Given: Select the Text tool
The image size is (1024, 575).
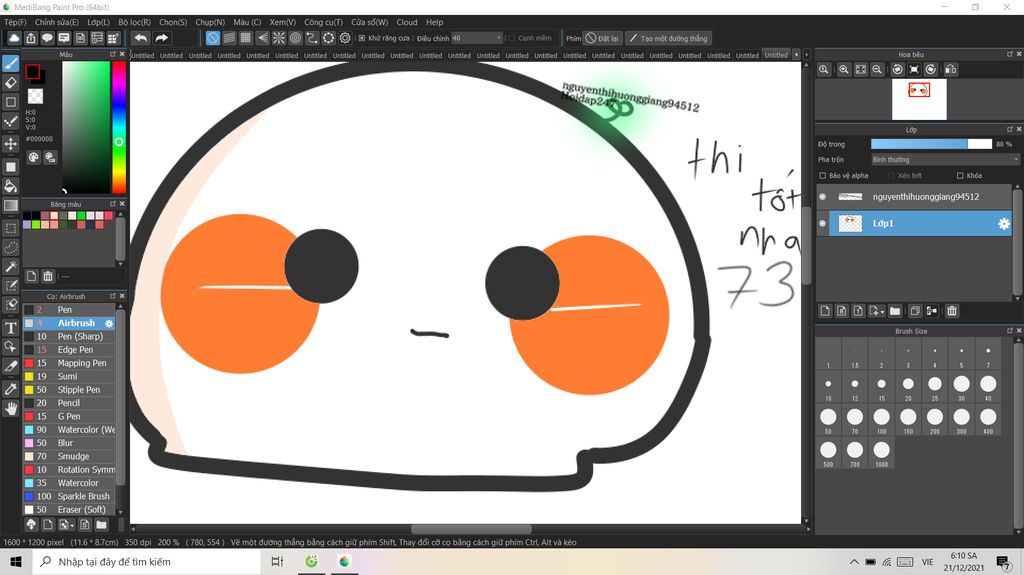Looking at the screenshot, I should 10,328.
